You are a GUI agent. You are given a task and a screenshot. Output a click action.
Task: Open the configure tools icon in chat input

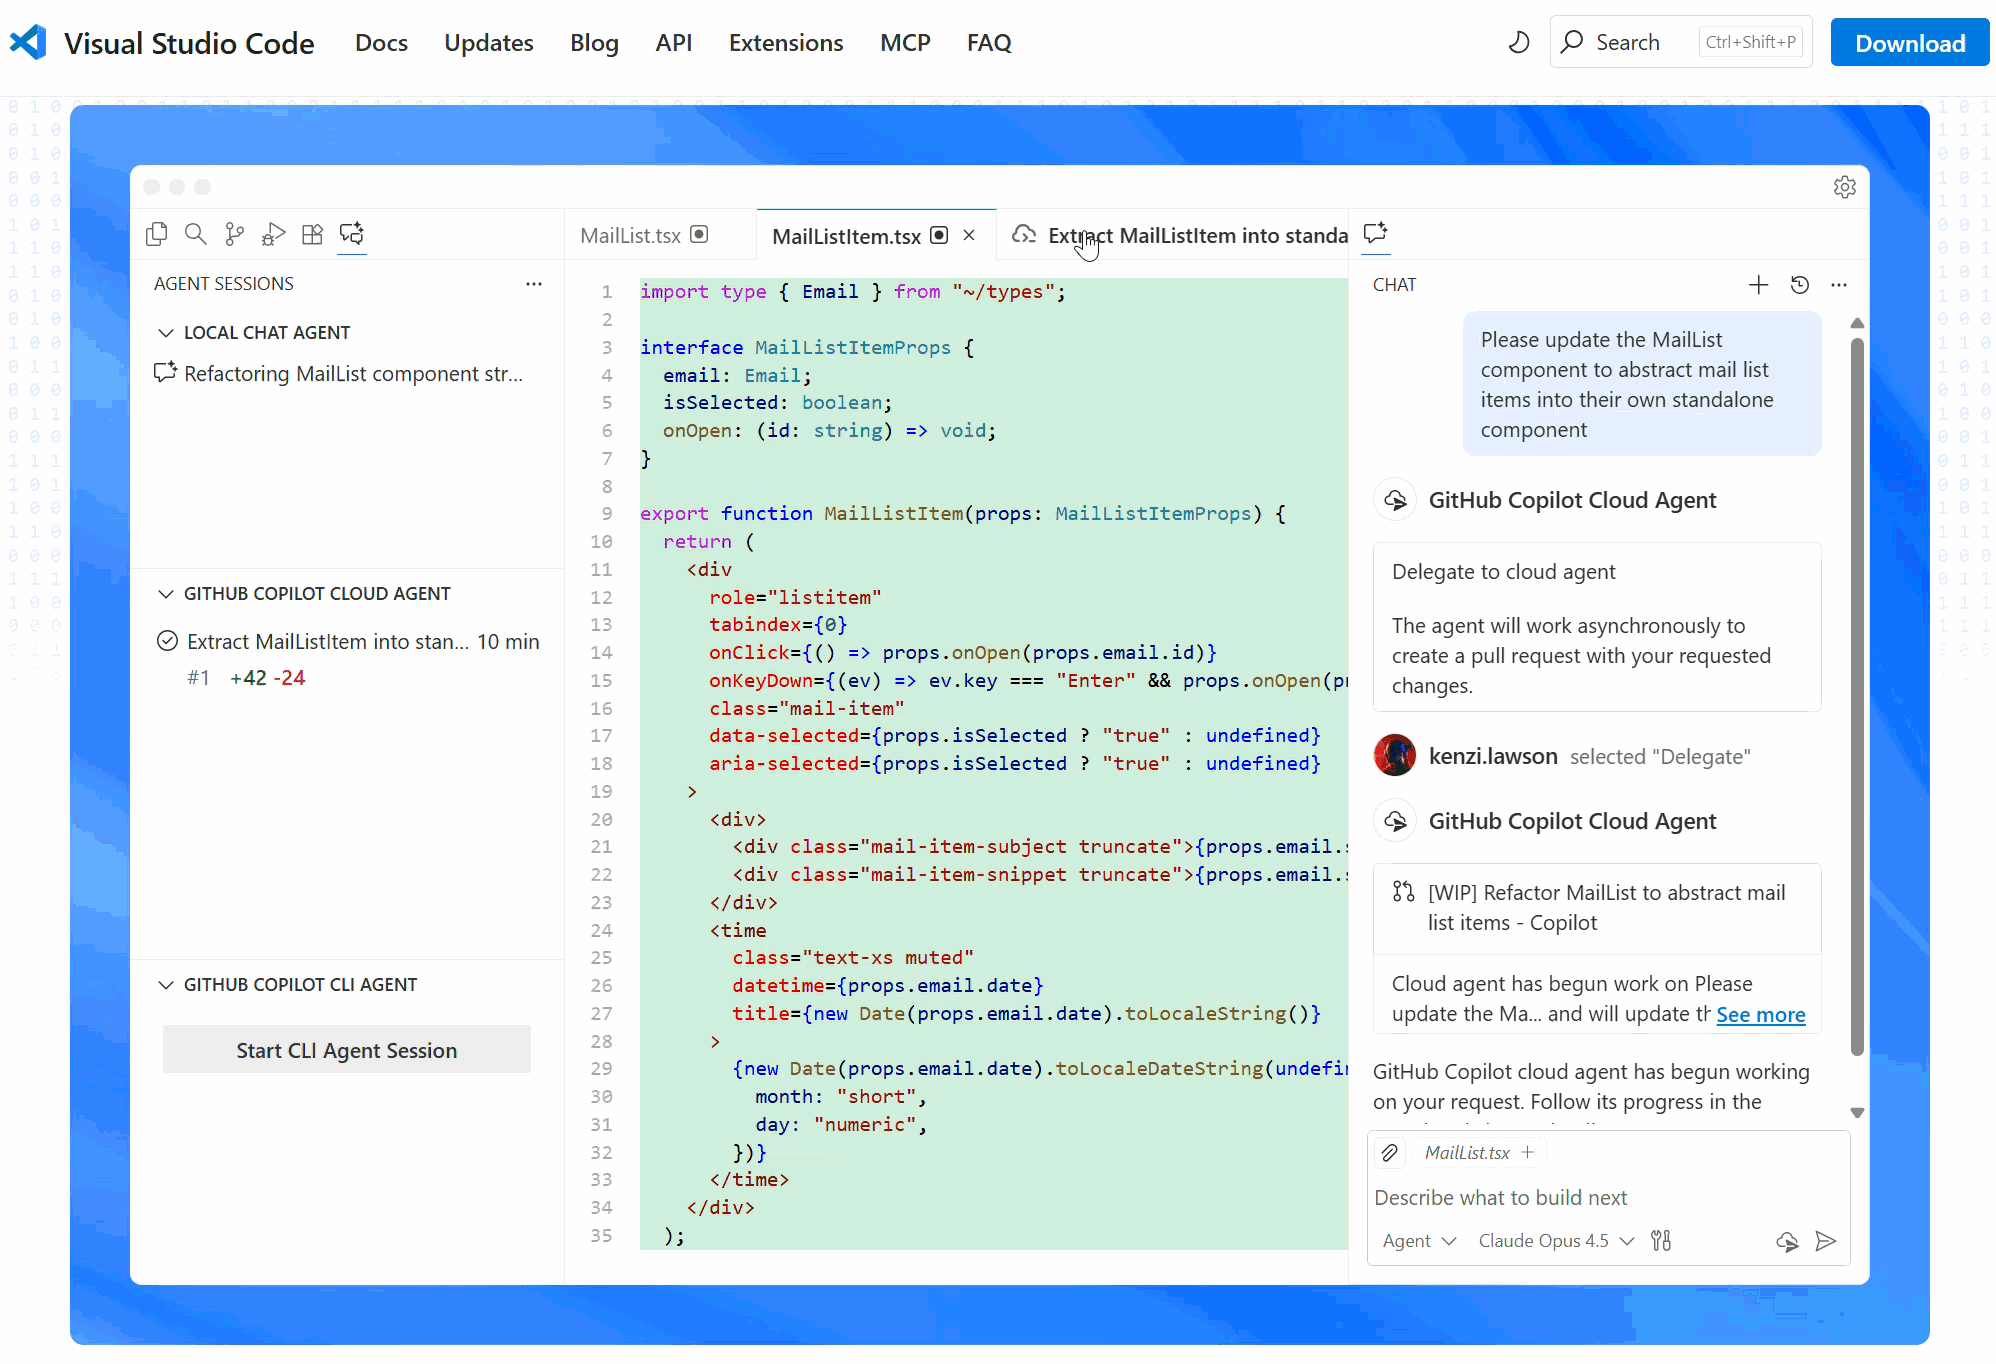(x=1661, y=1241)
